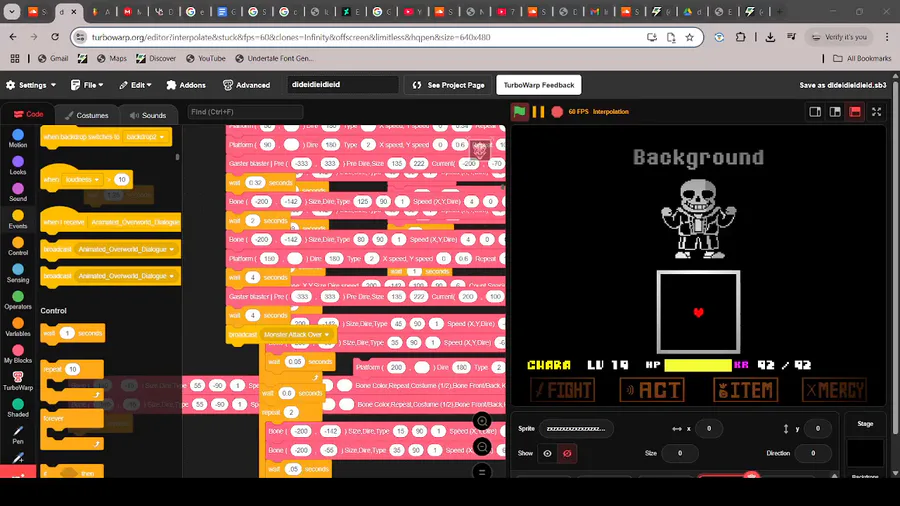Open the Gmail bookmark

[53, 59]
